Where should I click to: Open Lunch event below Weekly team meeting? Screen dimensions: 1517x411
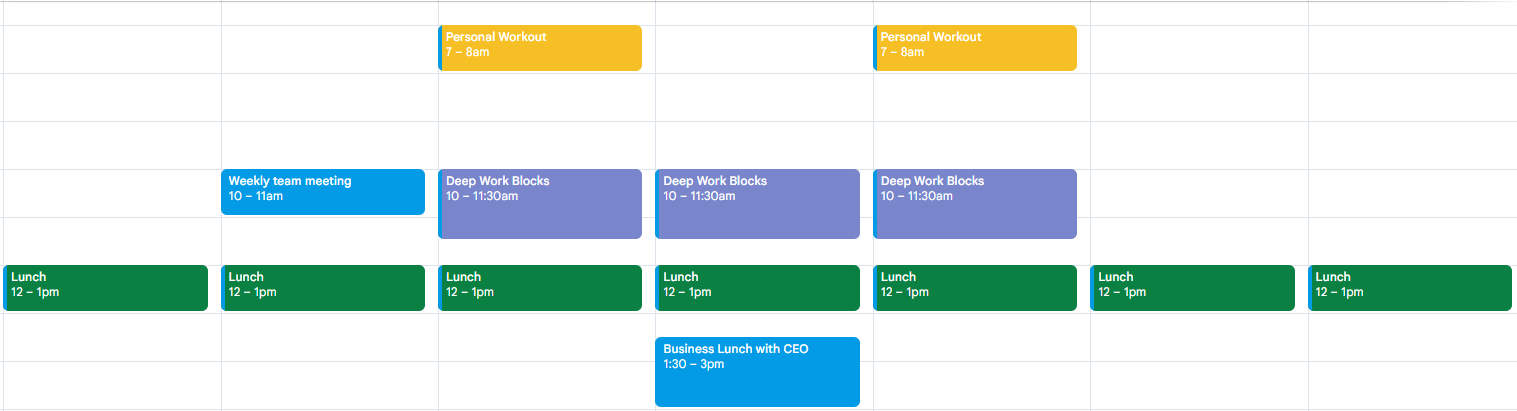coord(322,288)
